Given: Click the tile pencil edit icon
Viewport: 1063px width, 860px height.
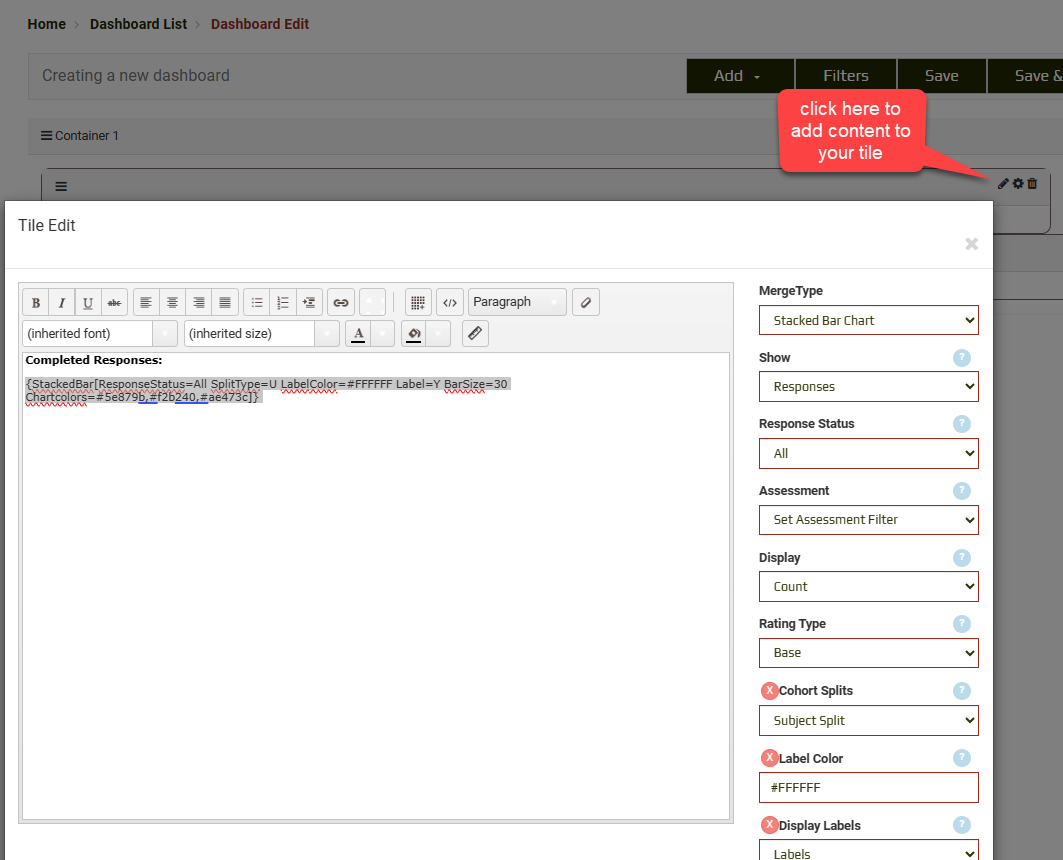Looking at the screenshot, I should (1003, 183).
